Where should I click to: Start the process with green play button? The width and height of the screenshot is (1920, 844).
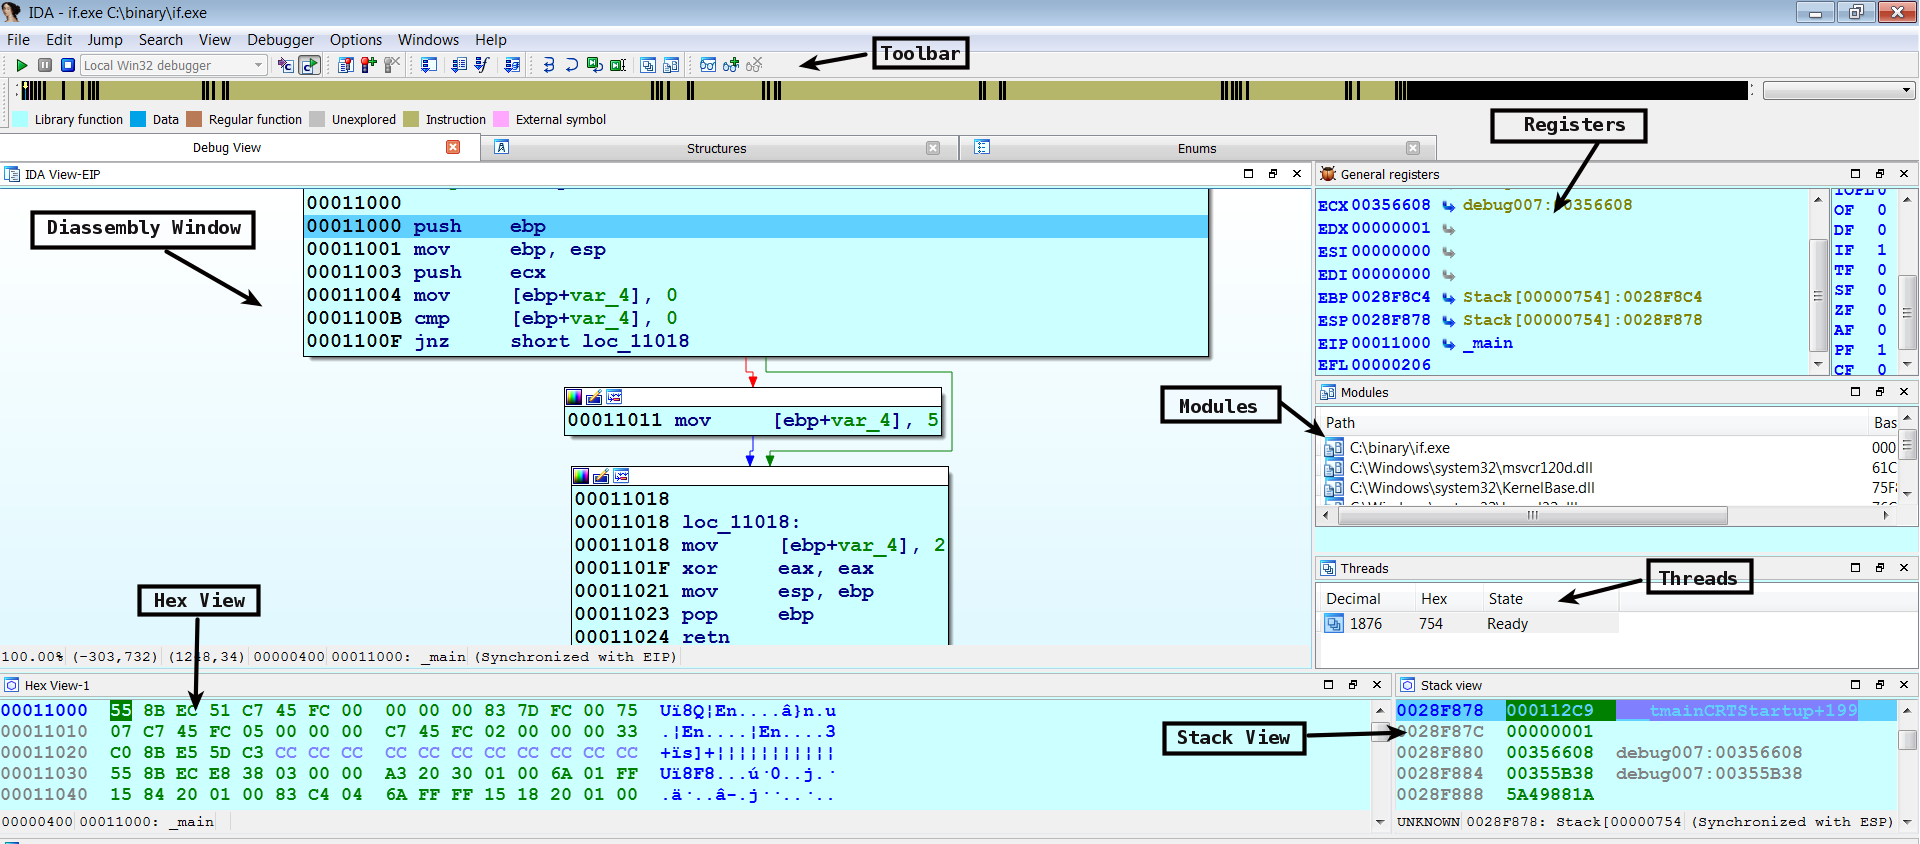tap(21, 65)
